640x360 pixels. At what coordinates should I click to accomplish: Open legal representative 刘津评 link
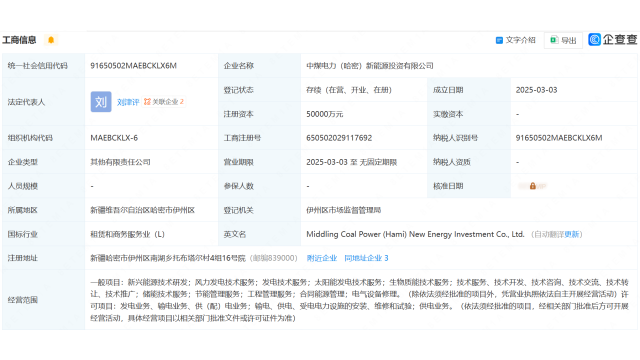click(128, 102)
